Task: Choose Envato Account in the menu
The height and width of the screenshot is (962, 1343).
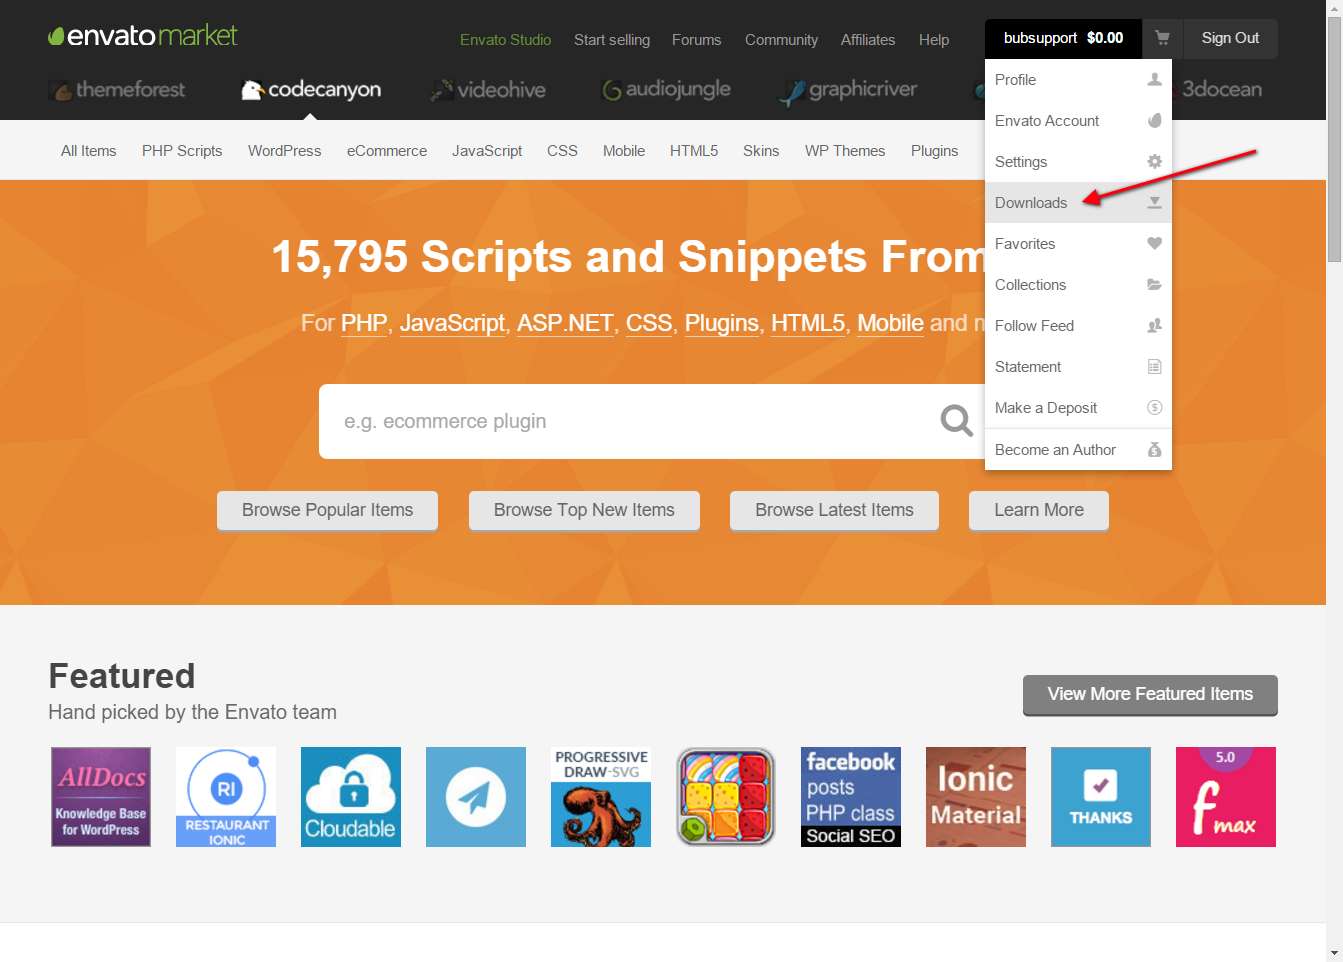Action: tap(1078, 120)
